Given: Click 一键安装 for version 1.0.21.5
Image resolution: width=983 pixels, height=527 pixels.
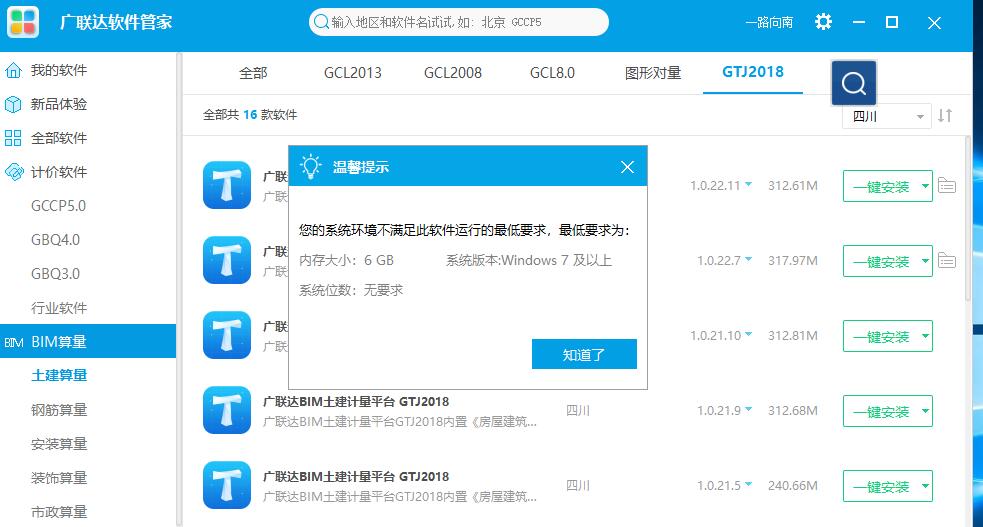Looking at the screenshot, I should 881,486.
